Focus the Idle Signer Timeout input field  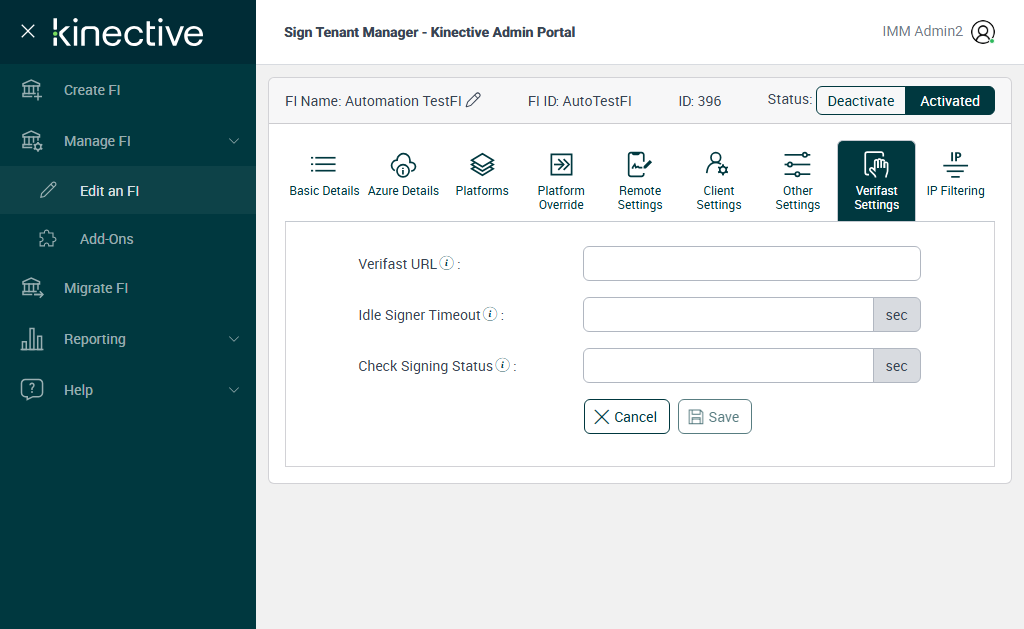pyautogui.click(x=728, y=314)
